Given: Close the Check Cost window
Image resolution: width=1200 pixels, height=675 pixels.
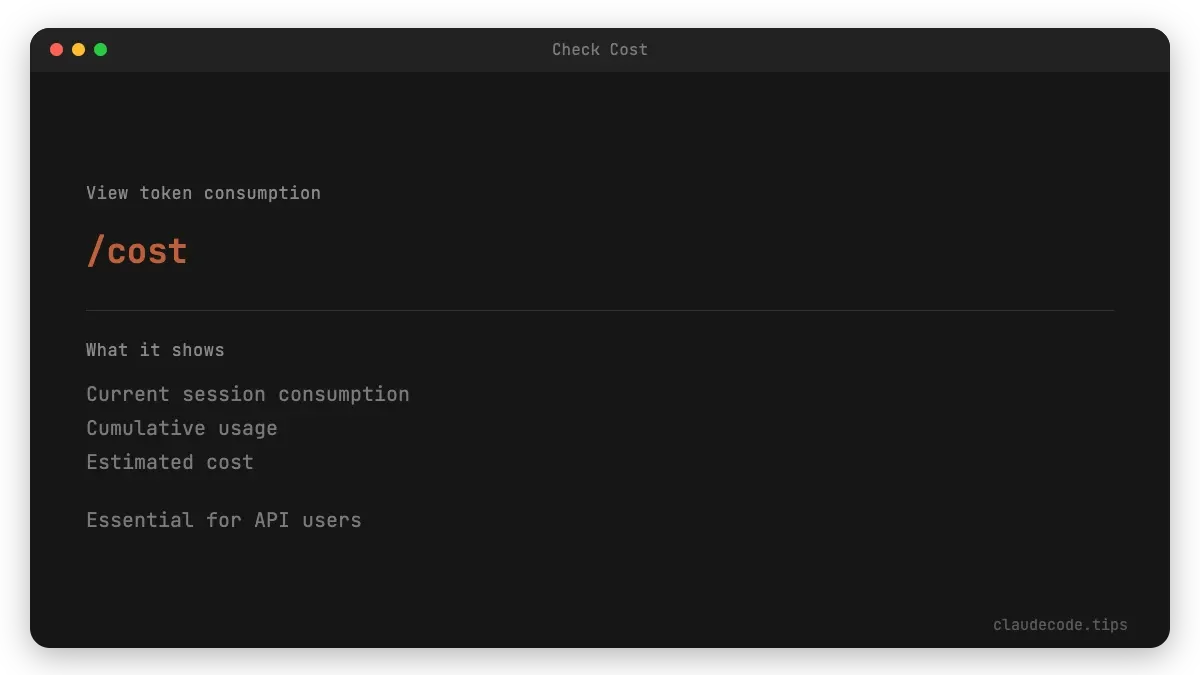Looking at the screenshot, I should pyautogui.click(x=56, y=49).
